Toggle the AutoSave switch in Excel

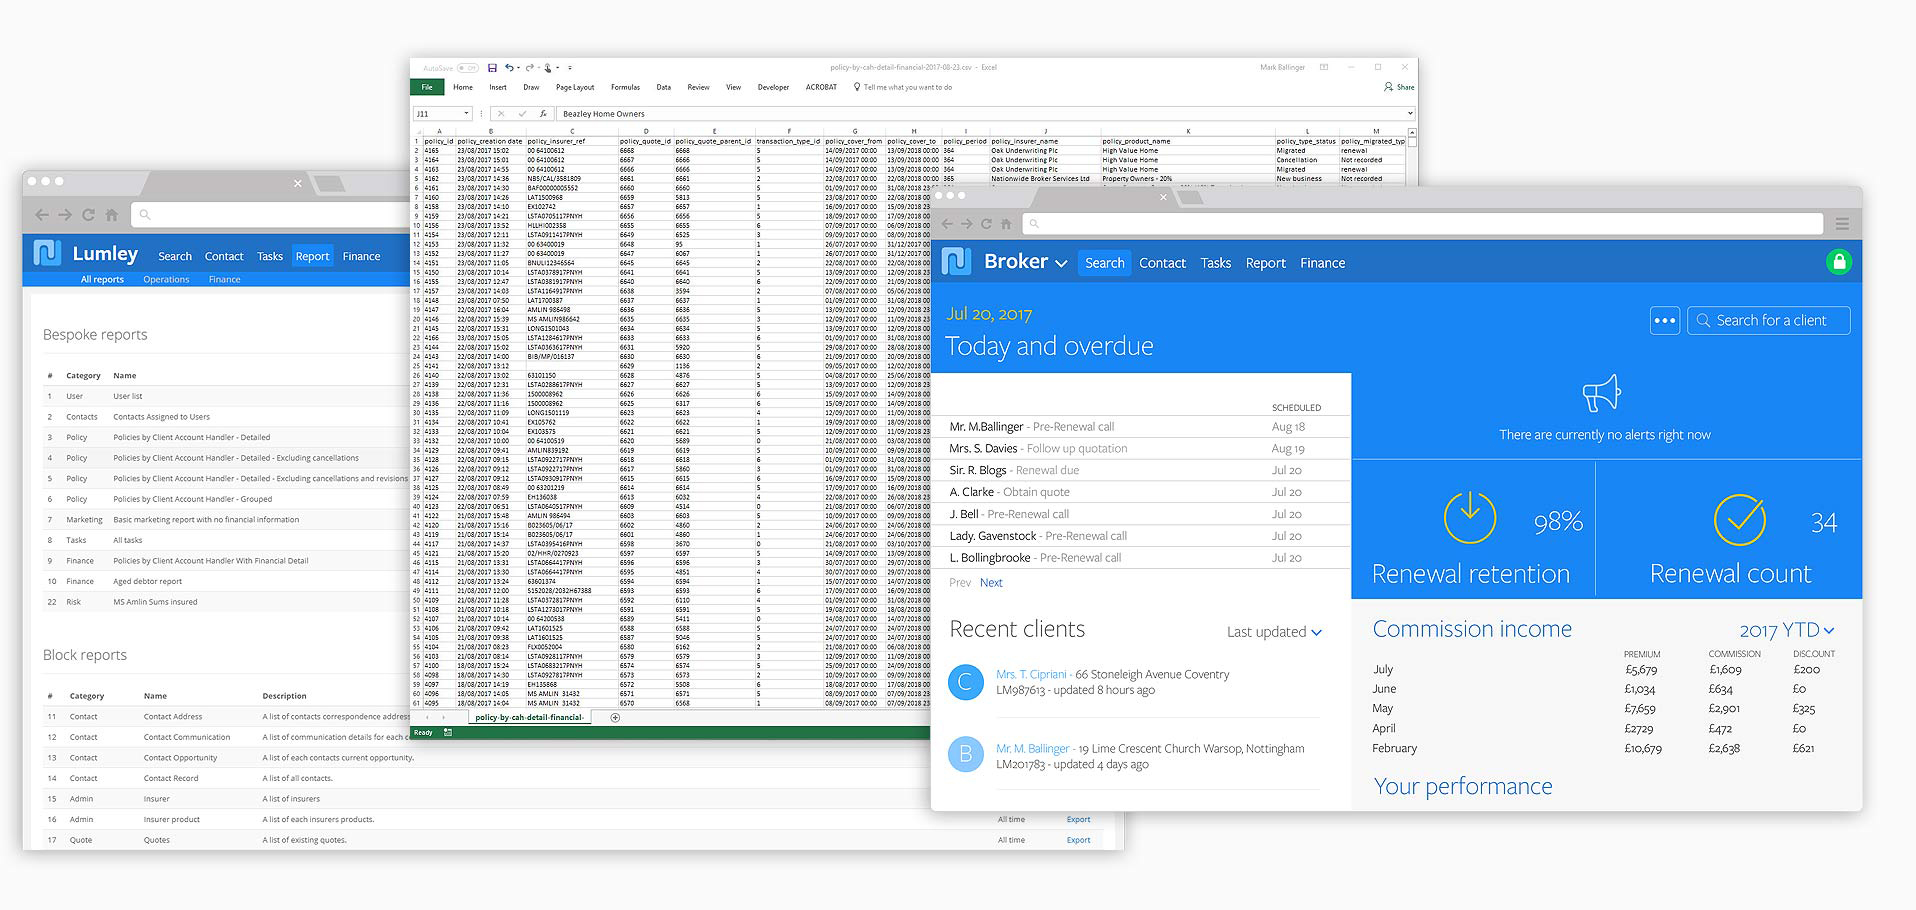pos(467,68)
